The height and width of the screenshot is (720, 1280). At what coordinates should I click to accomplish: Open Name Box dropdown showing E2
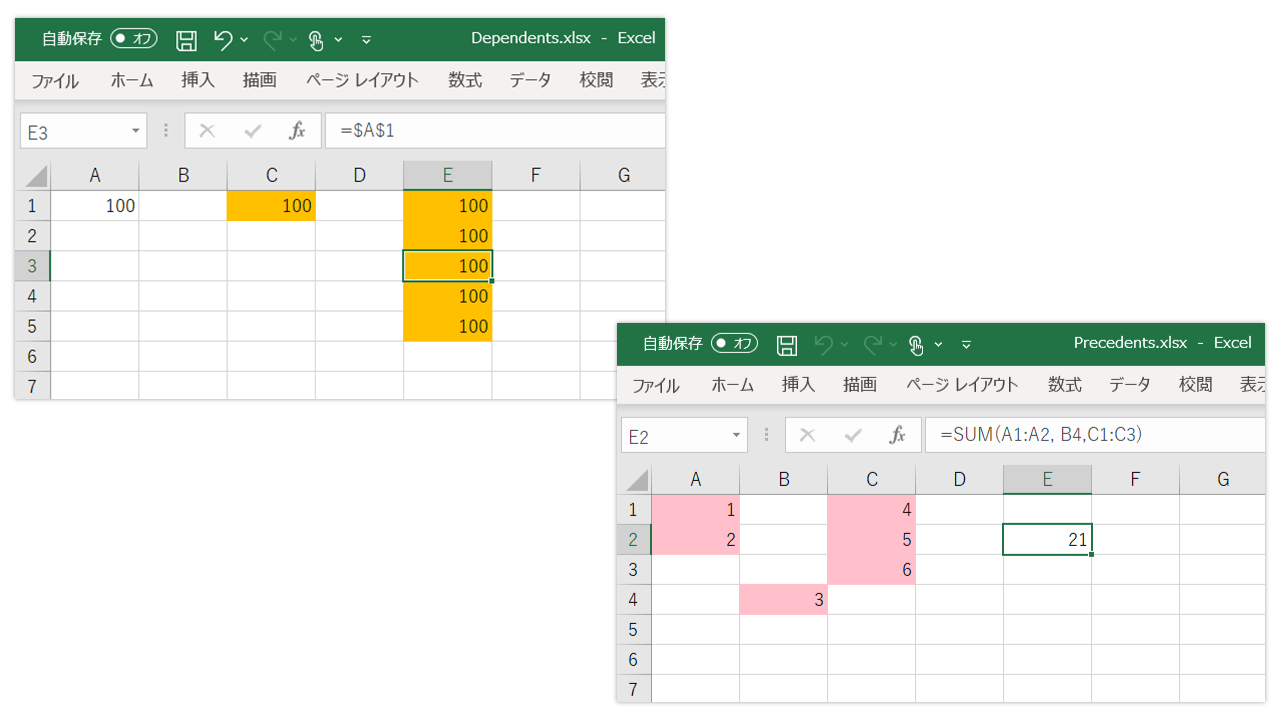(x=737, y=435)
